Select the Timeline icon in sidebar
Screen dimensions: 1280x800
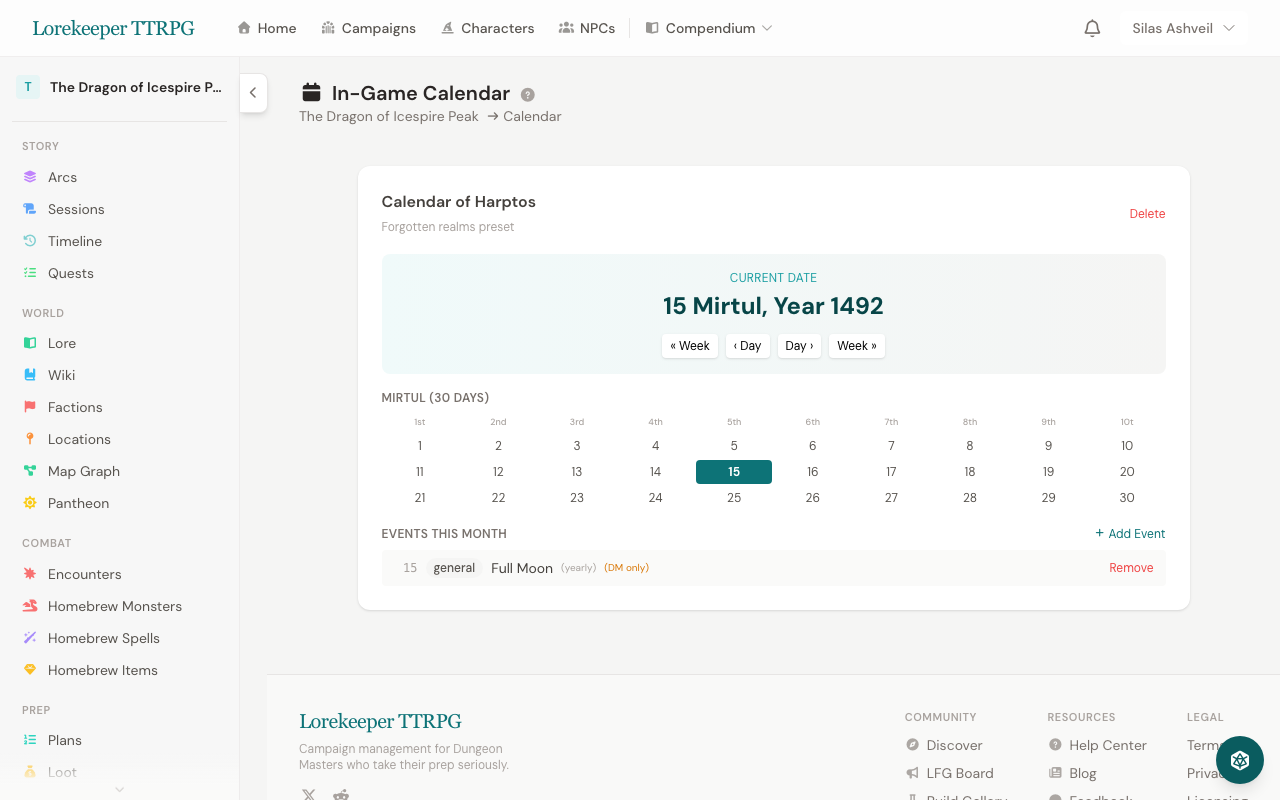click(x=29, y=241)
